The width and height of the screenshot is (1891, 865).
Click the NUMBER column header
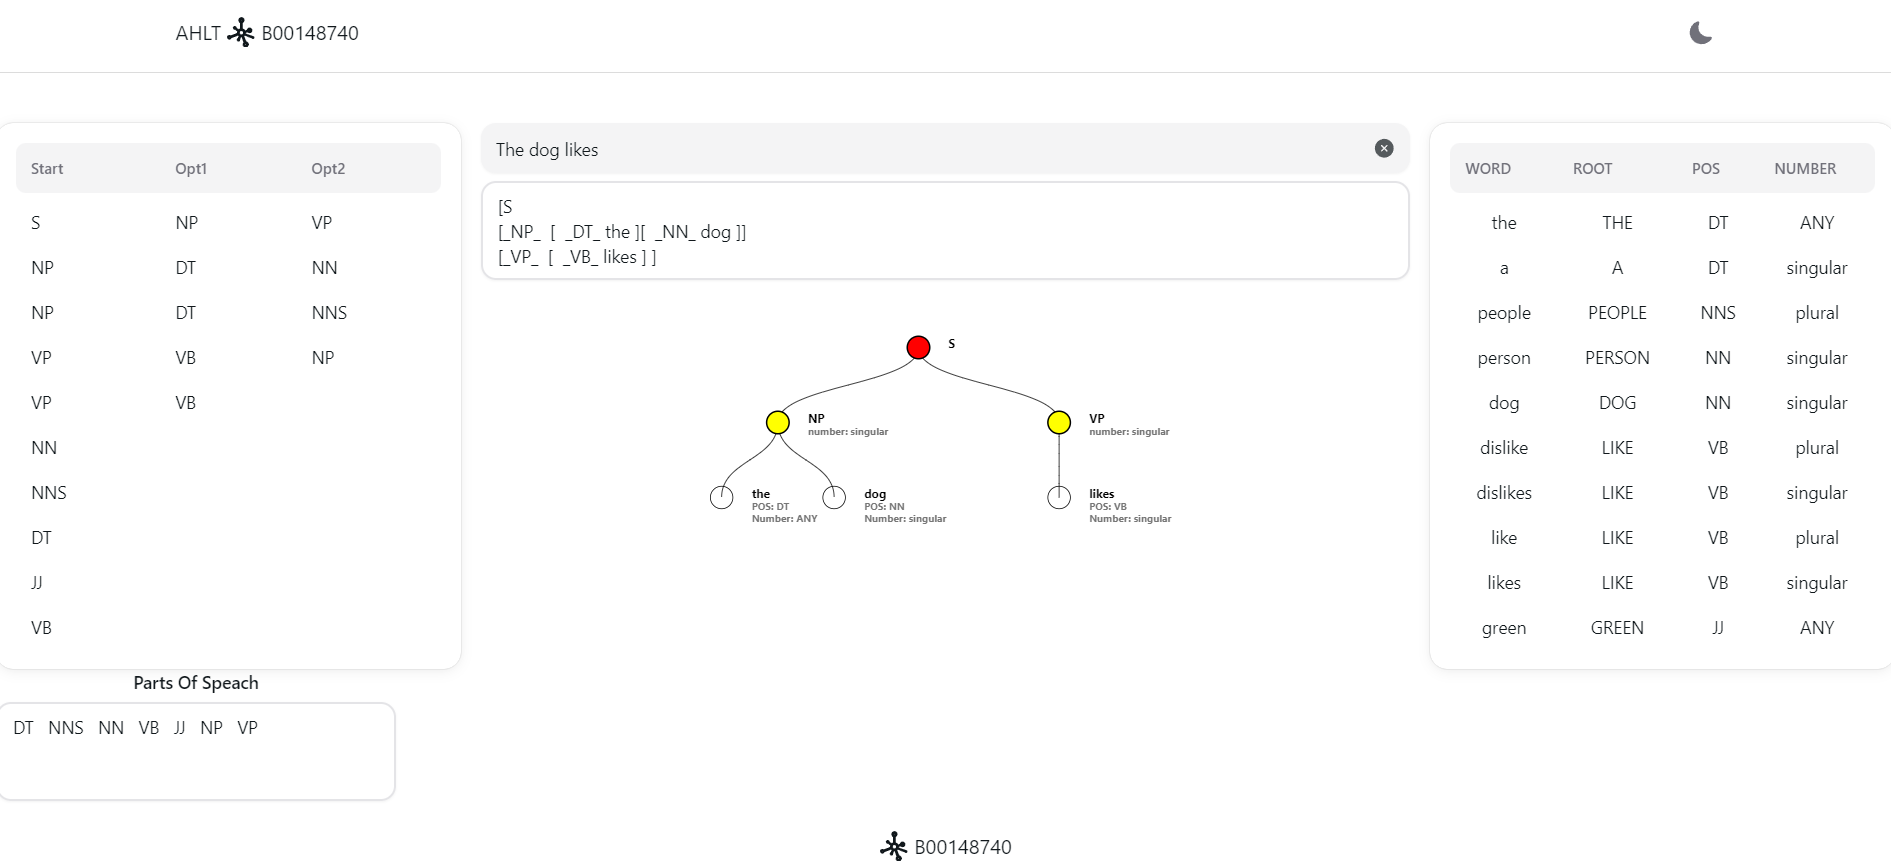(x=1805, y=169)
